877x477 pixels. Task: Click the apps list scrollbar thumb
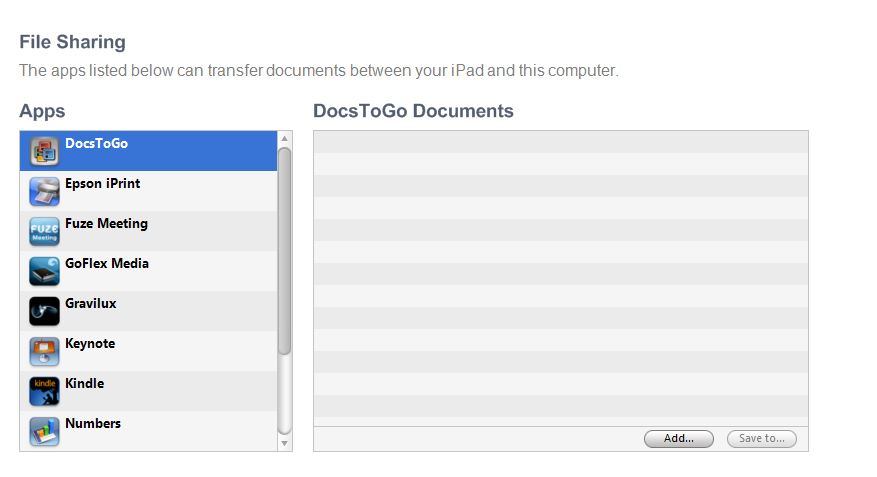pos(284,251)
